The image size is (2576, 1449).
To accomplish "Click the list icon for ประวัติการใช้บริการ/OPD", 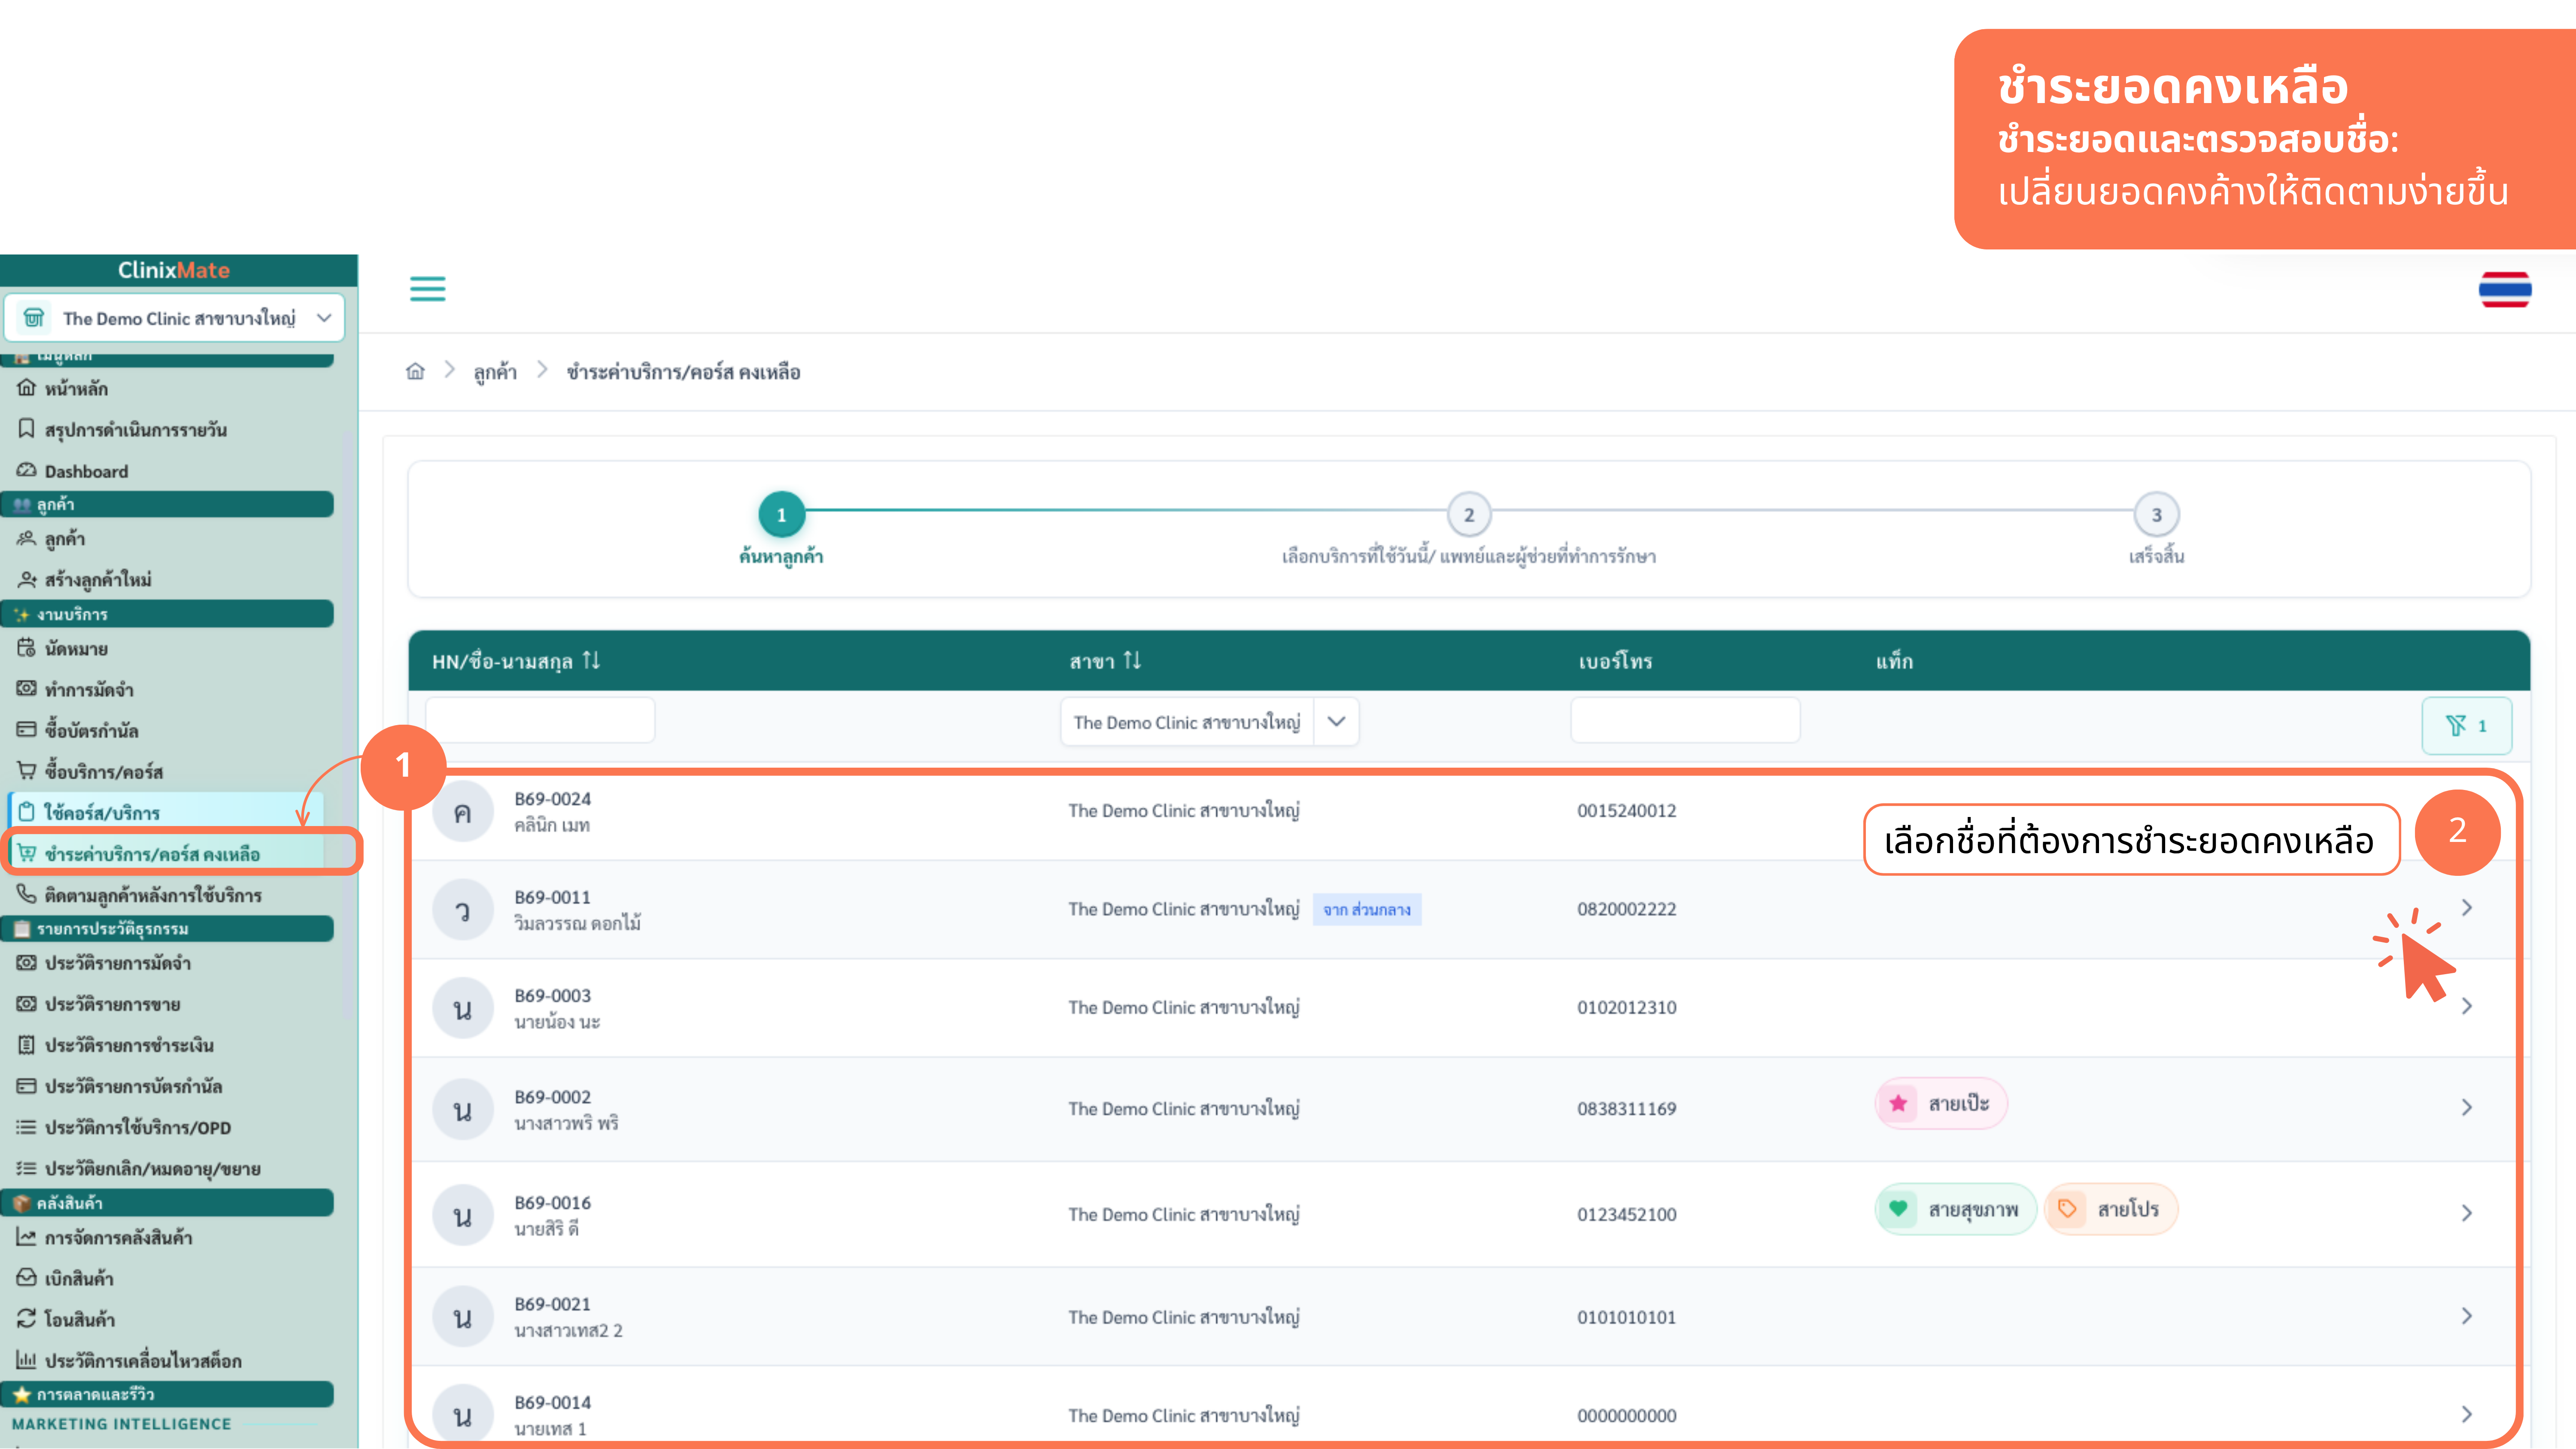I will (x=26, y=1127).
